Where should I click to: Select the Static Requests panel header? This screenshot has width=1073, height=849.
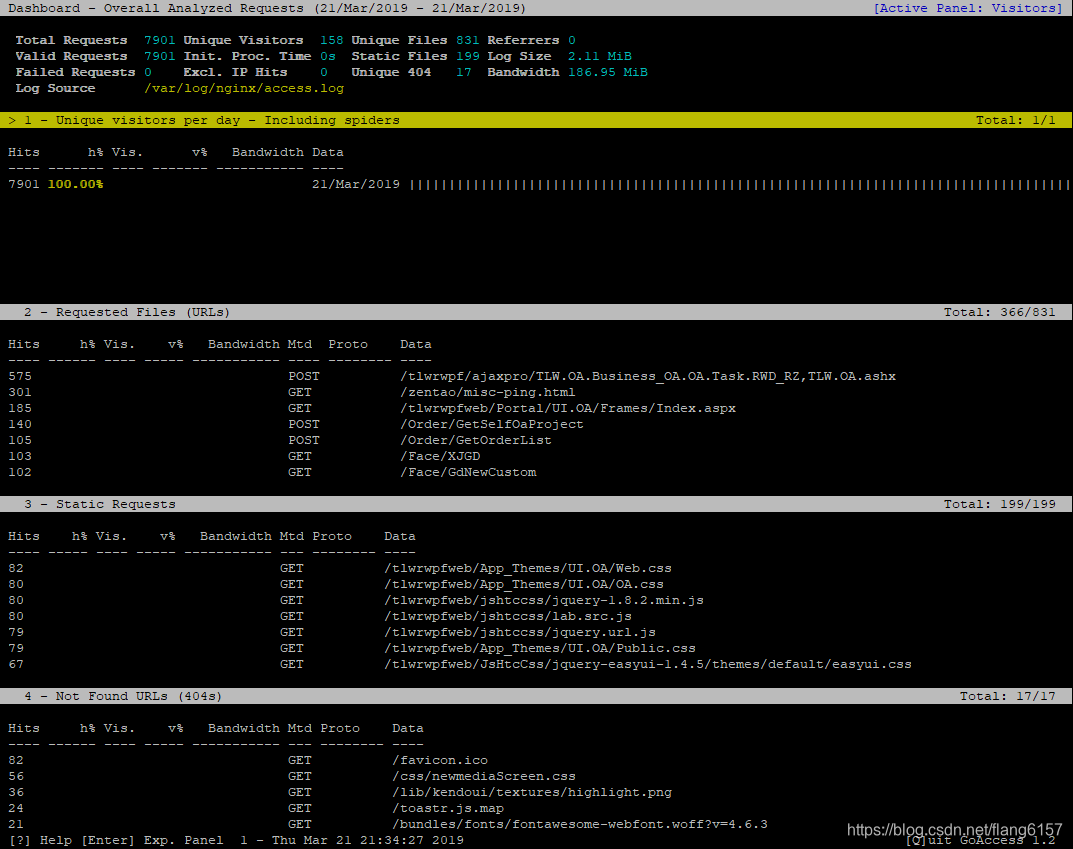click(x=536, y=504)
